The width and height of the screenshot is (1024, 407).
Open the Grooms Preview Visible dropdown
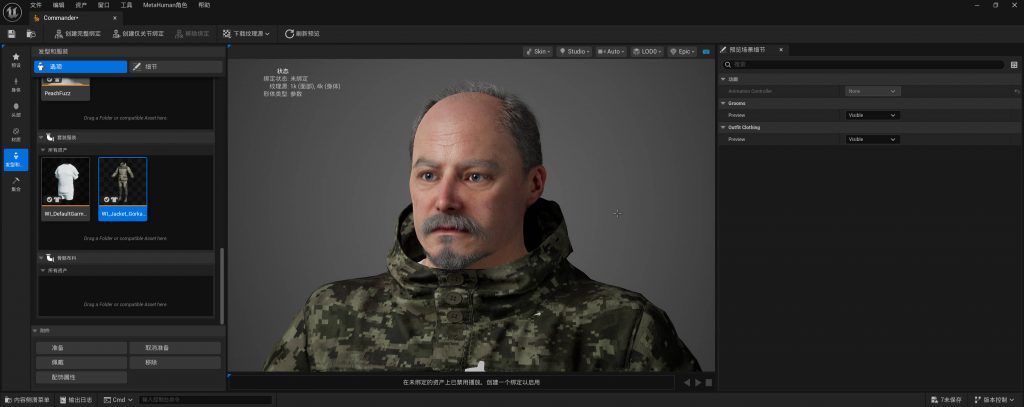click(x=872, y=115)
